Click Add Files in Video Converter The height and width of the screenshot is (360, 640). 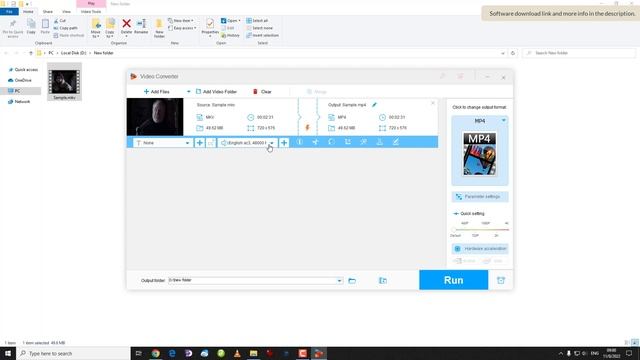[x=157, y=92]
